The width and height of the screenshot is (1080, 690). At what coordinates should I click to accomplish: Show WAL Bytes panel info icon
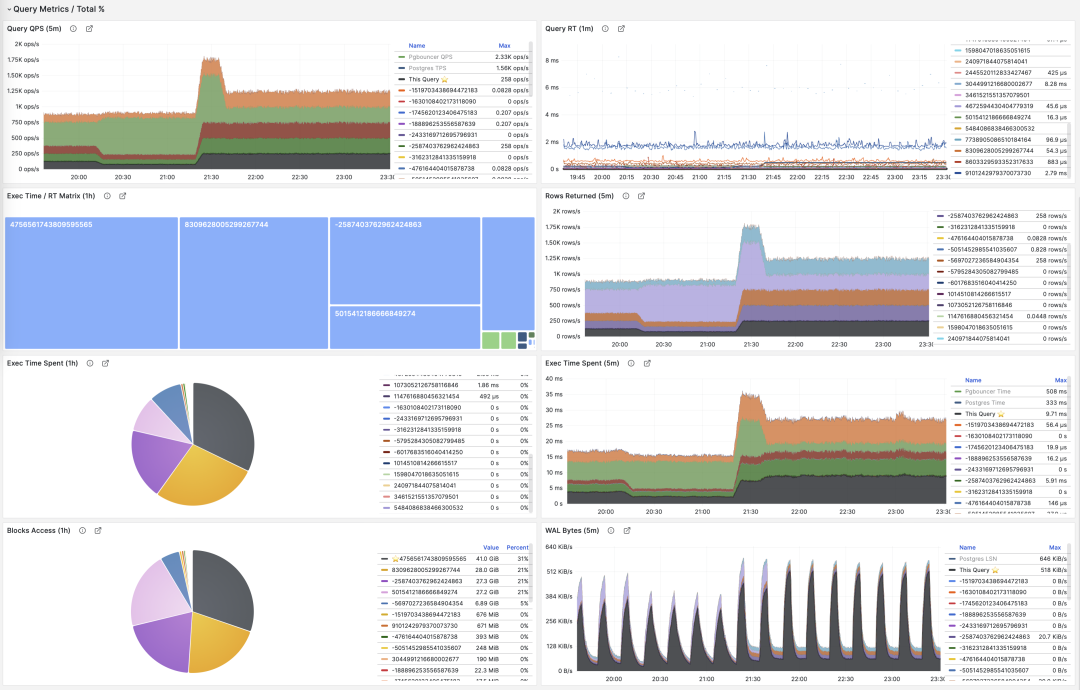tap(611, 531)
